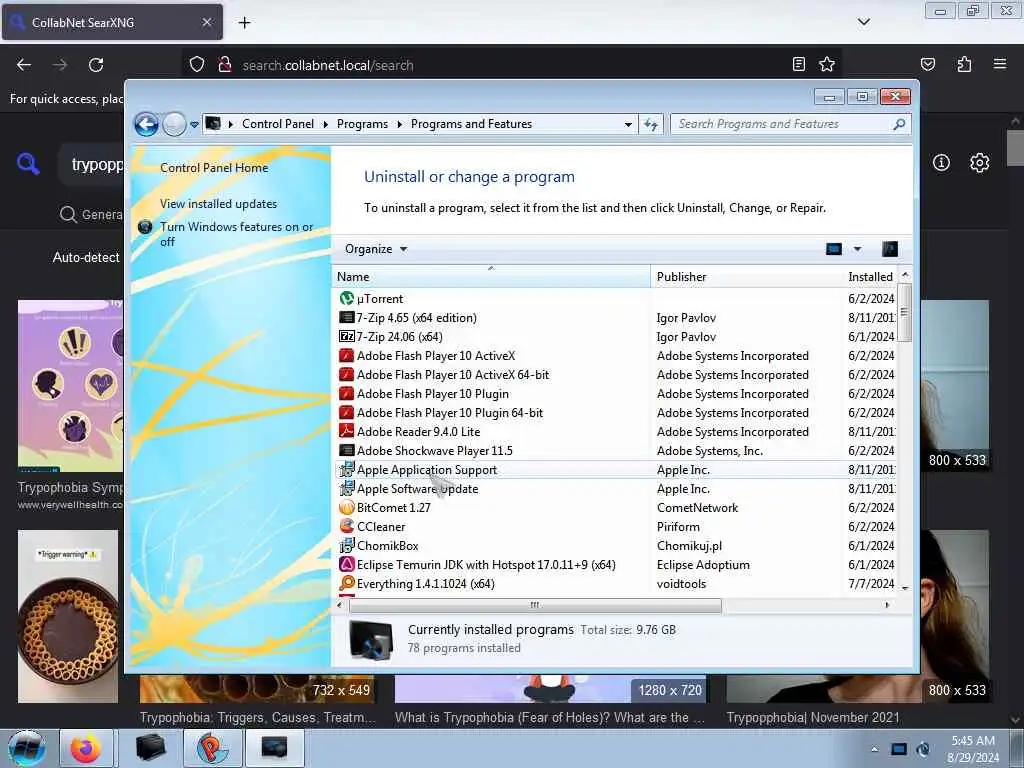Image resolution: width=1024 pixels, height=768 pixels.
Task: Open the Trypophobia Symptoms thumbnail
Action: [71, 386]
